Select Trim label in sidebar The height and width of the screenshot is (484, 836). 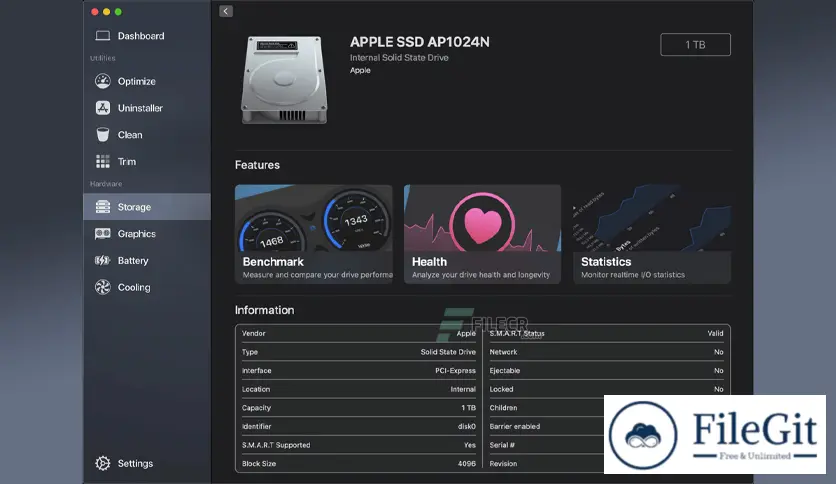127,162
